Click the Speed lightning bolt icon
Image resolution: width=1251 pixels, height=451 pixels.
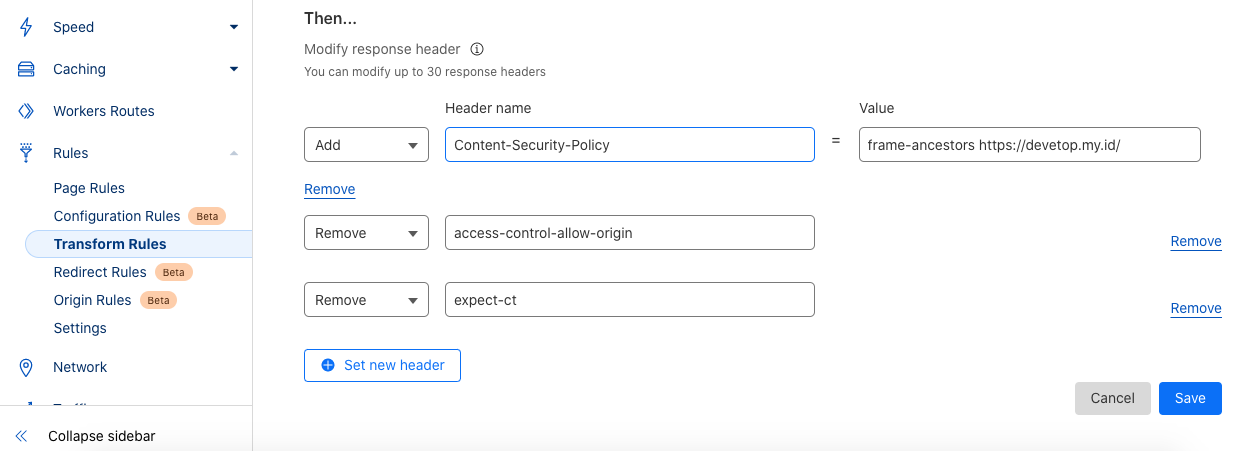tap(26, 27)
